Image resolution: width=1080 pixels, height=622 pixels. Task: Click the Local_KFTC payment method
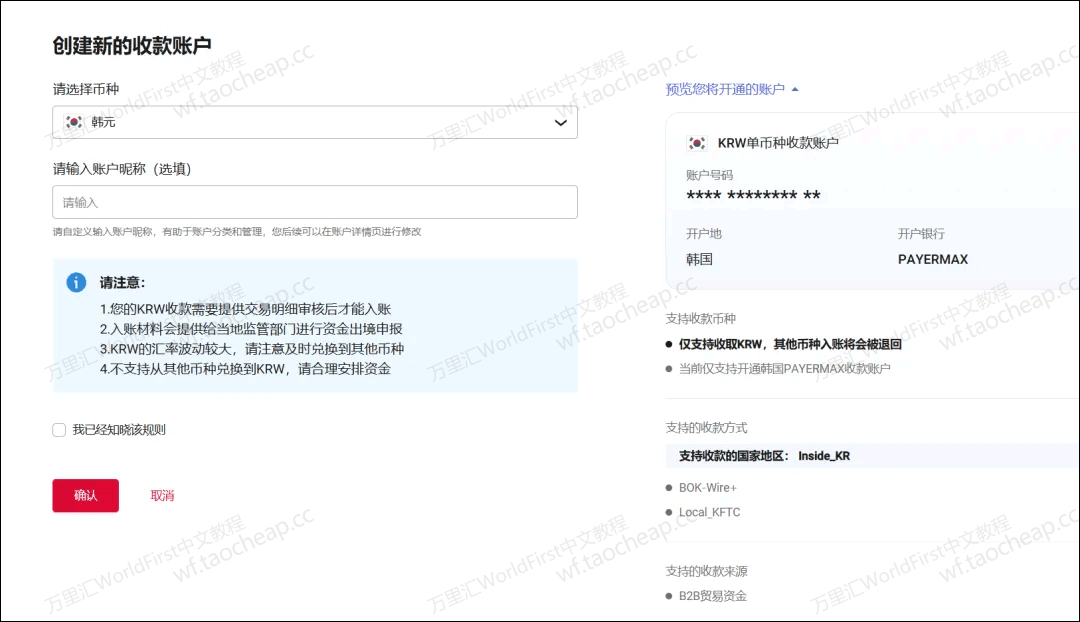coord(709,512)
